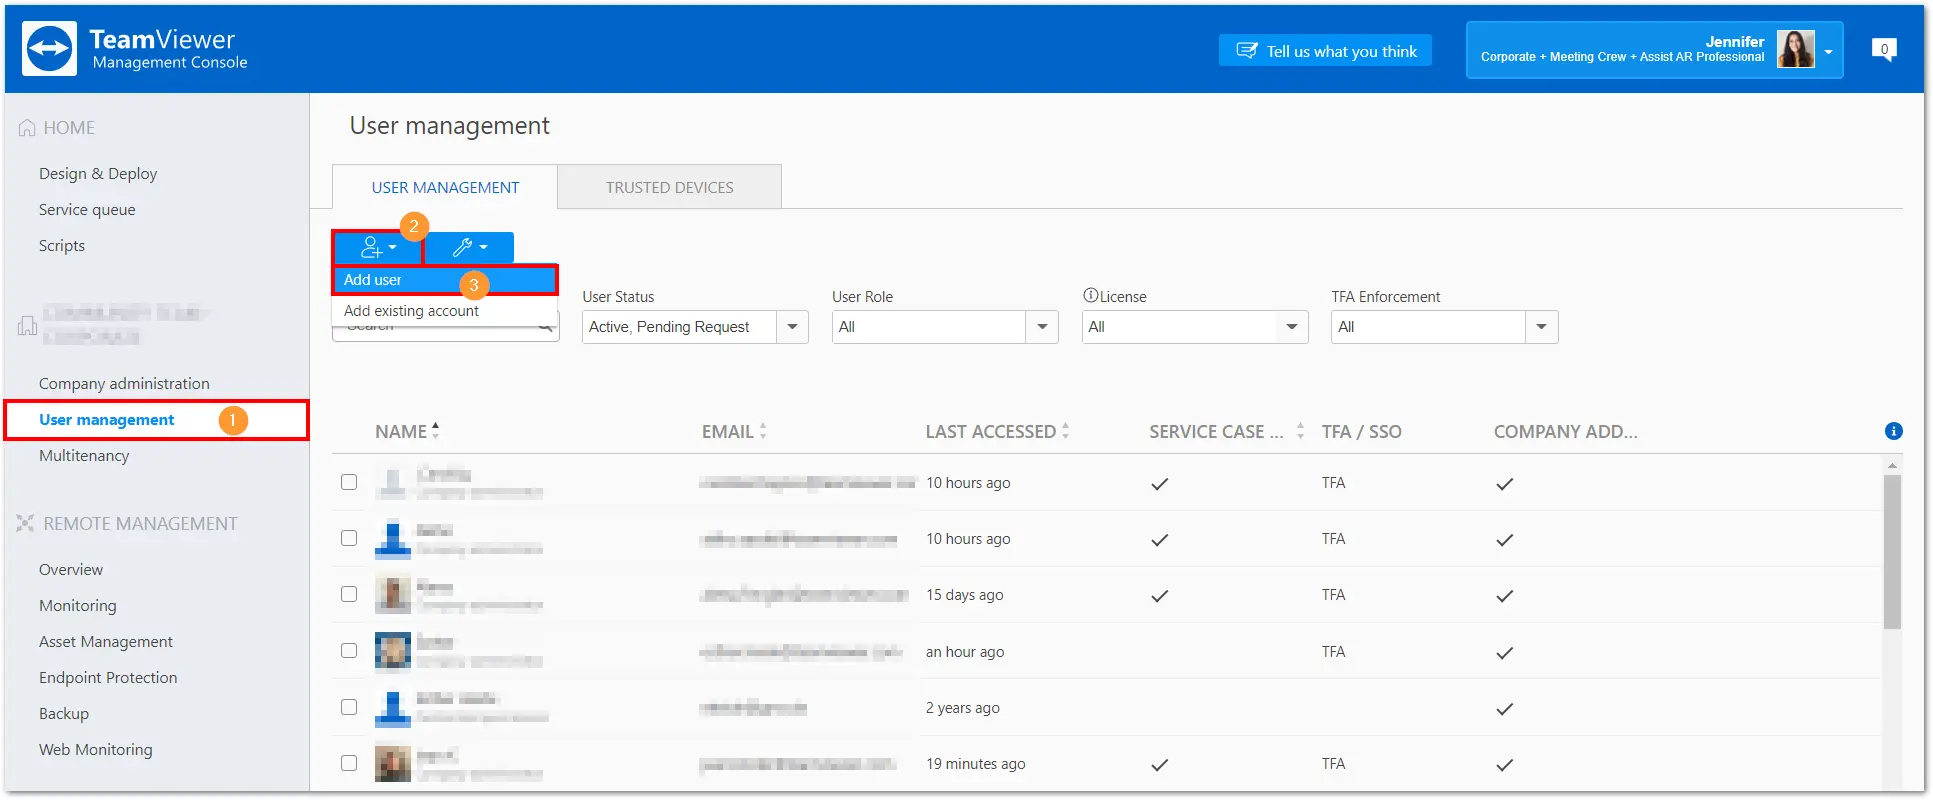Open Scripts in the sidebar
Image resolution: width=1933 pixels, height=800 pixels.
[62, 245]
